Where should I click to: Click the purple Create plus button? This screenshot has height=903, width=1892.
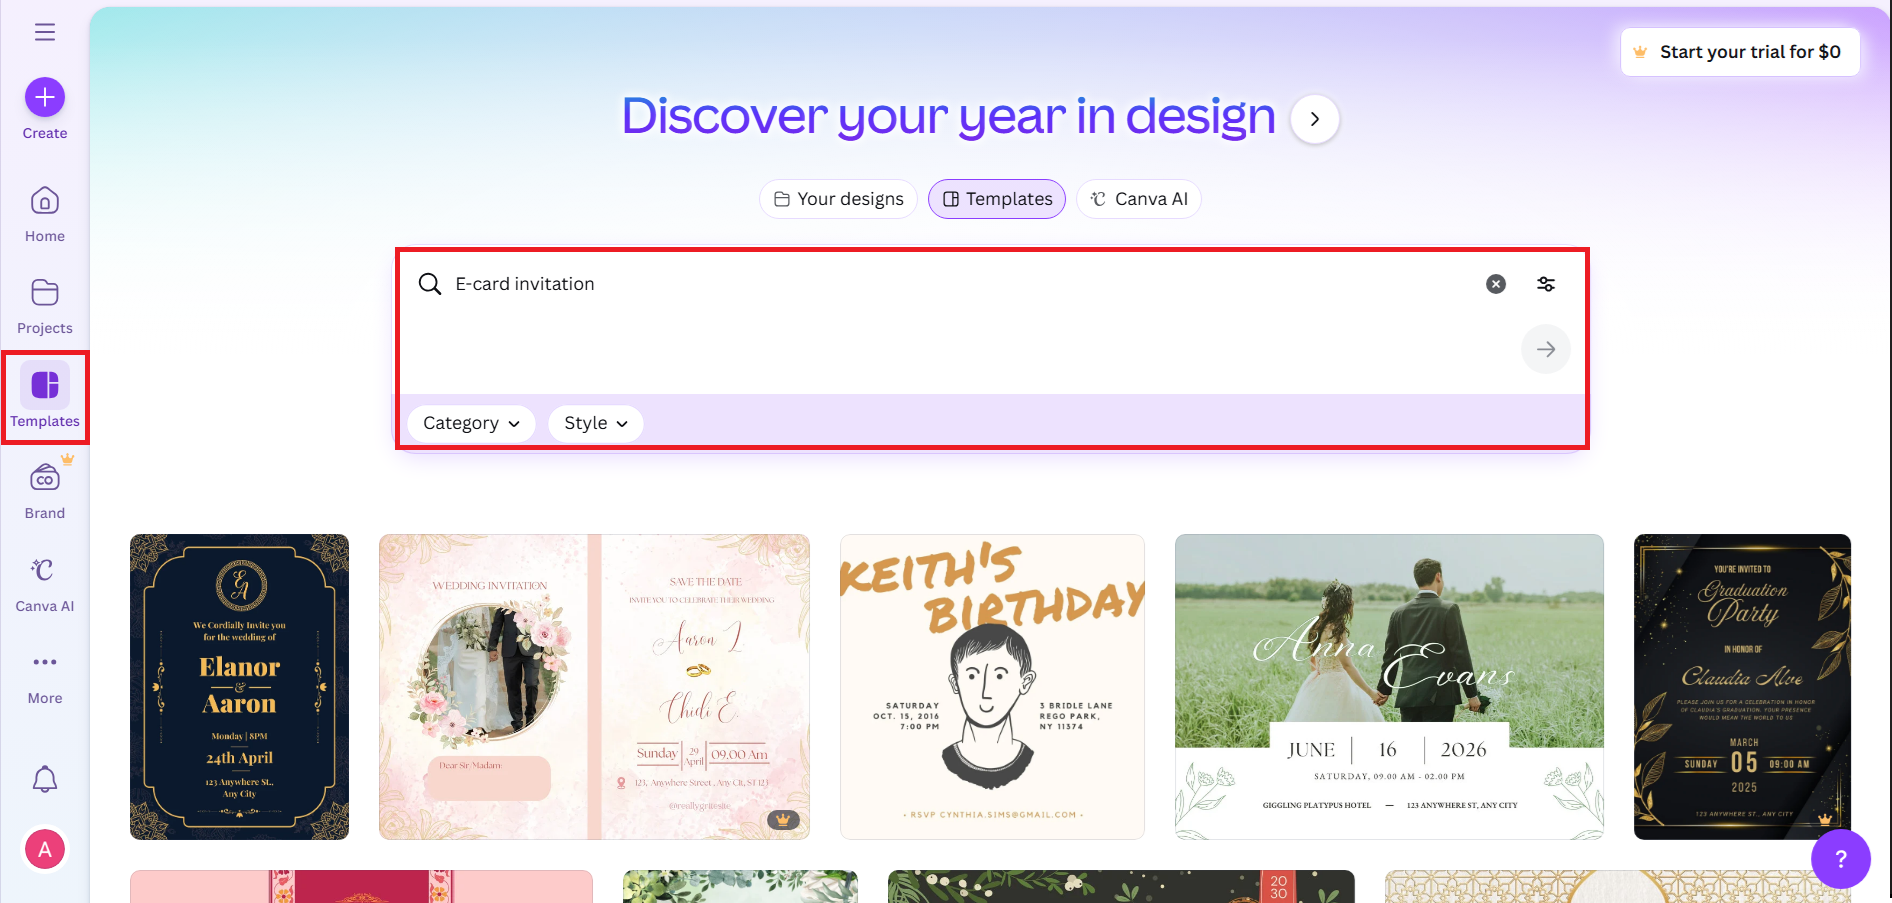tap(45, 97)
